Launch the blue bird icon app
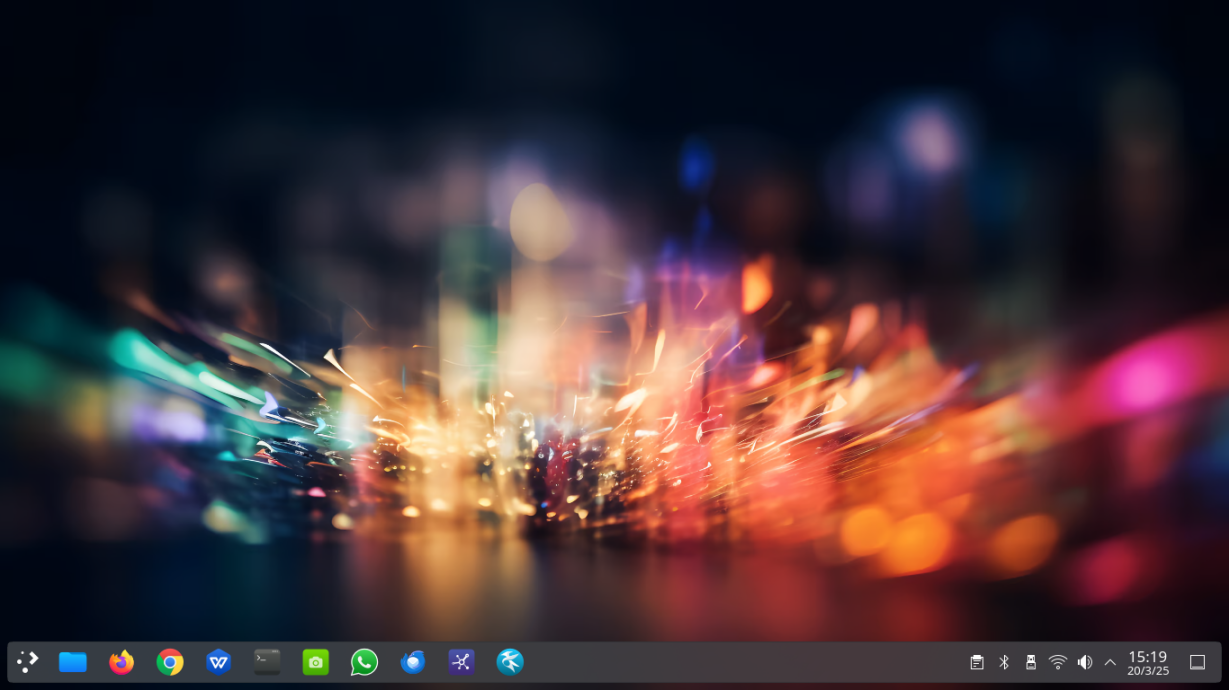Screen dimensions: 1229x690 (510, 662)
